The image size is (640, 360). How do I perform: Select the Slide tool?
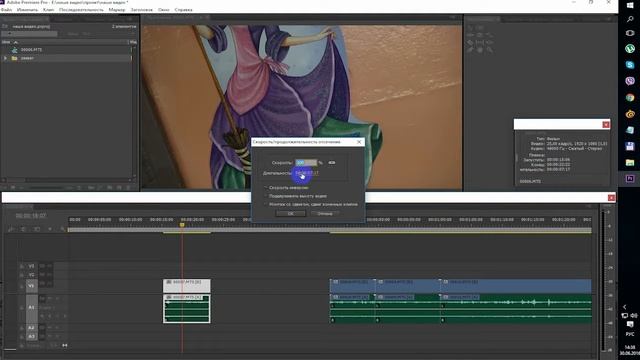point(489,42)
